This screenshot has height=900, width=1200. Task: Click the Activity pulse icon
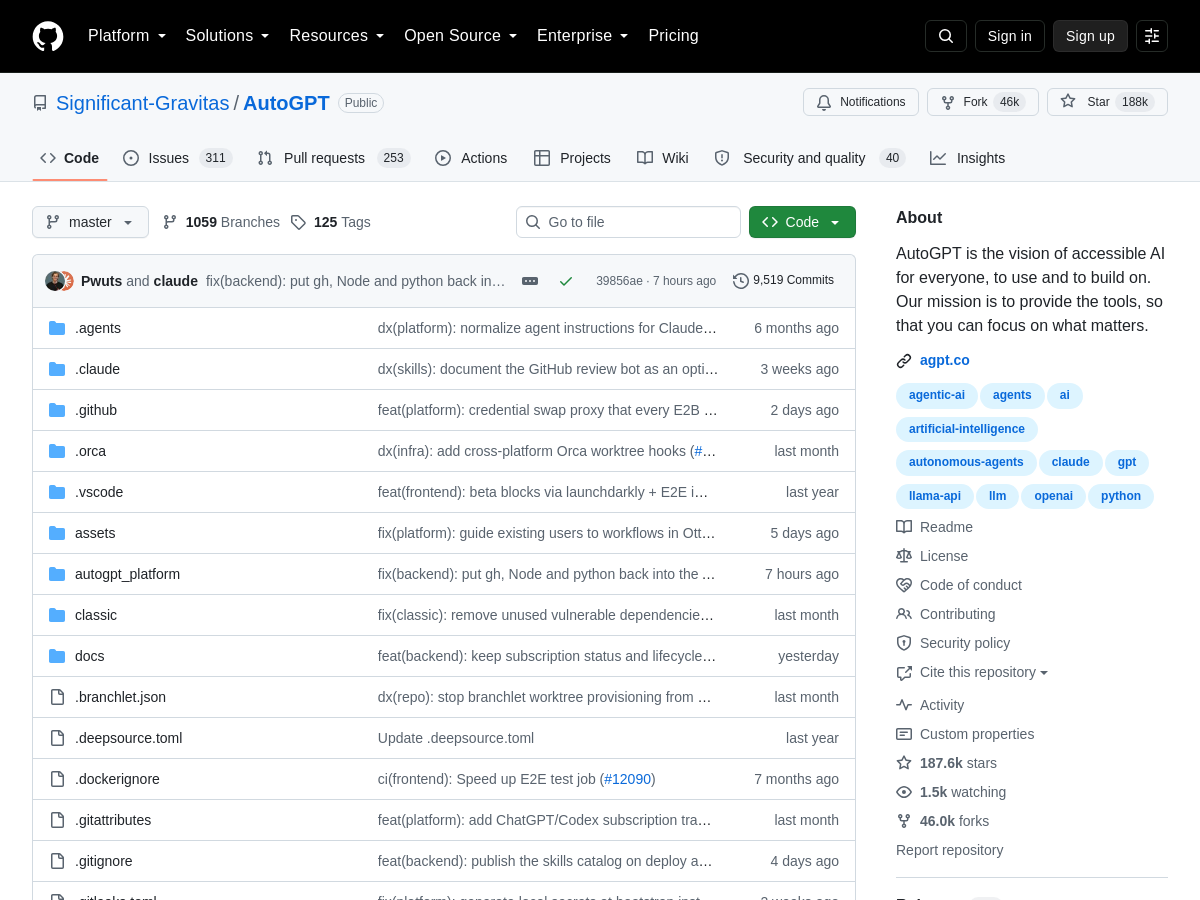904,705
